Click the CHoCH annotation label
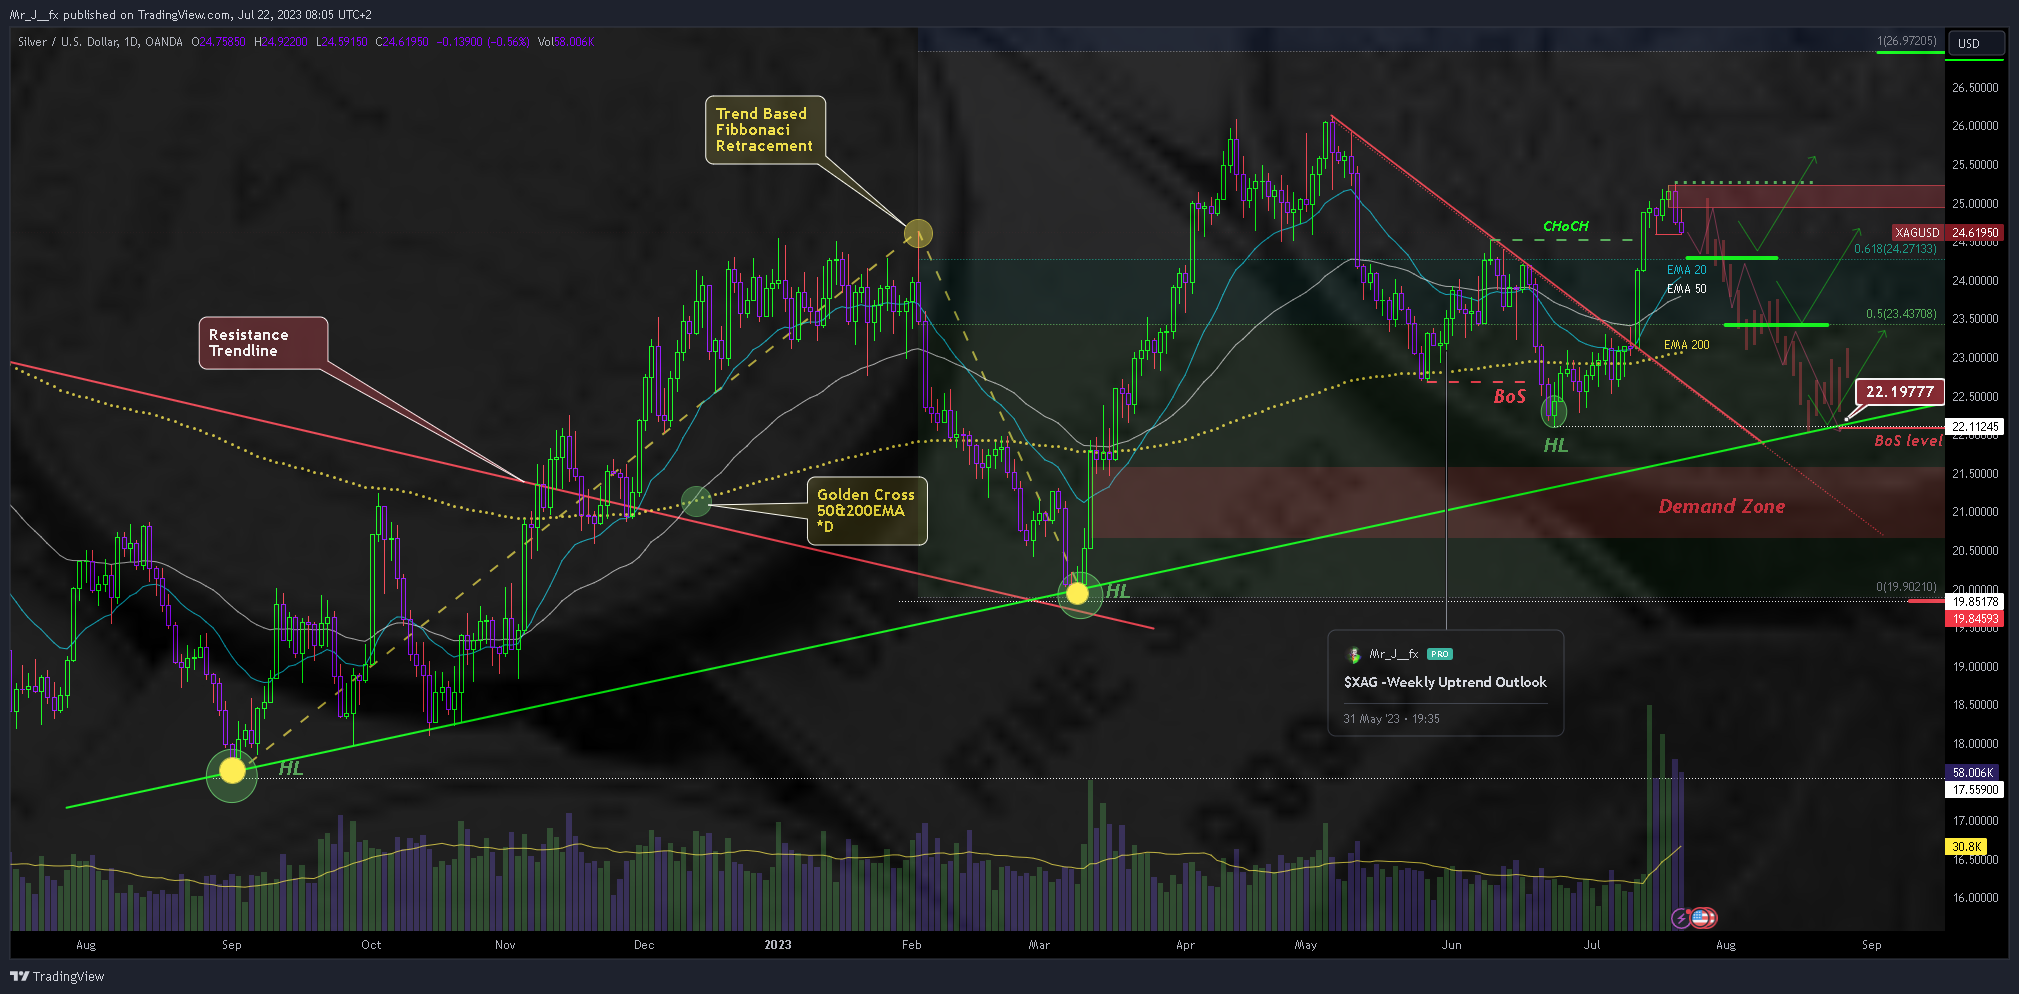Image resolution: width=2019 pixels, height=994 pixels. click(x=1566, y=226)
